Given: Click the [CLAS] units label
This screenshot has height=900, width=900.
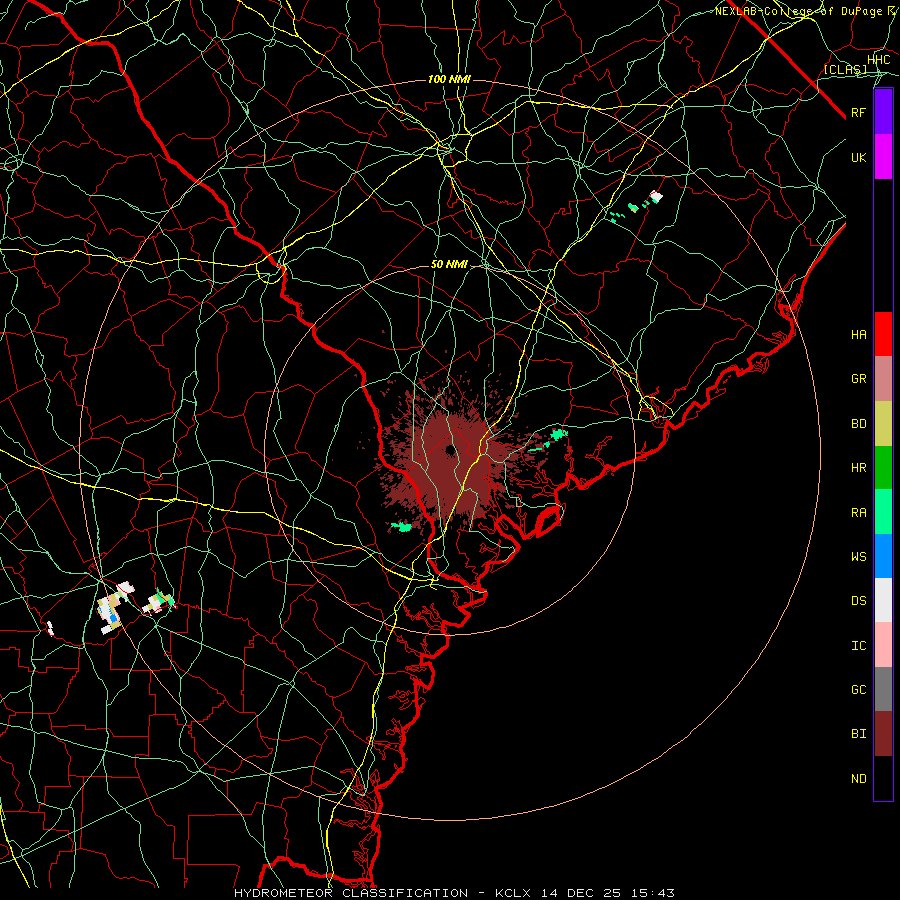Looking at the screenshot, I should (x=845, y=70).
